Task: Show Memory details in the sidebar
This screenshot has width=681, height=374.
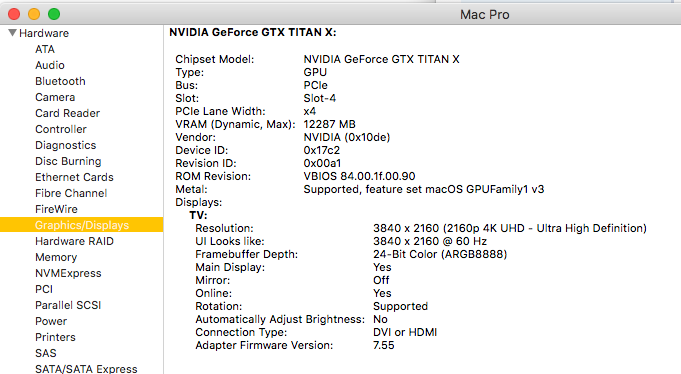Action: click(56, 257)
